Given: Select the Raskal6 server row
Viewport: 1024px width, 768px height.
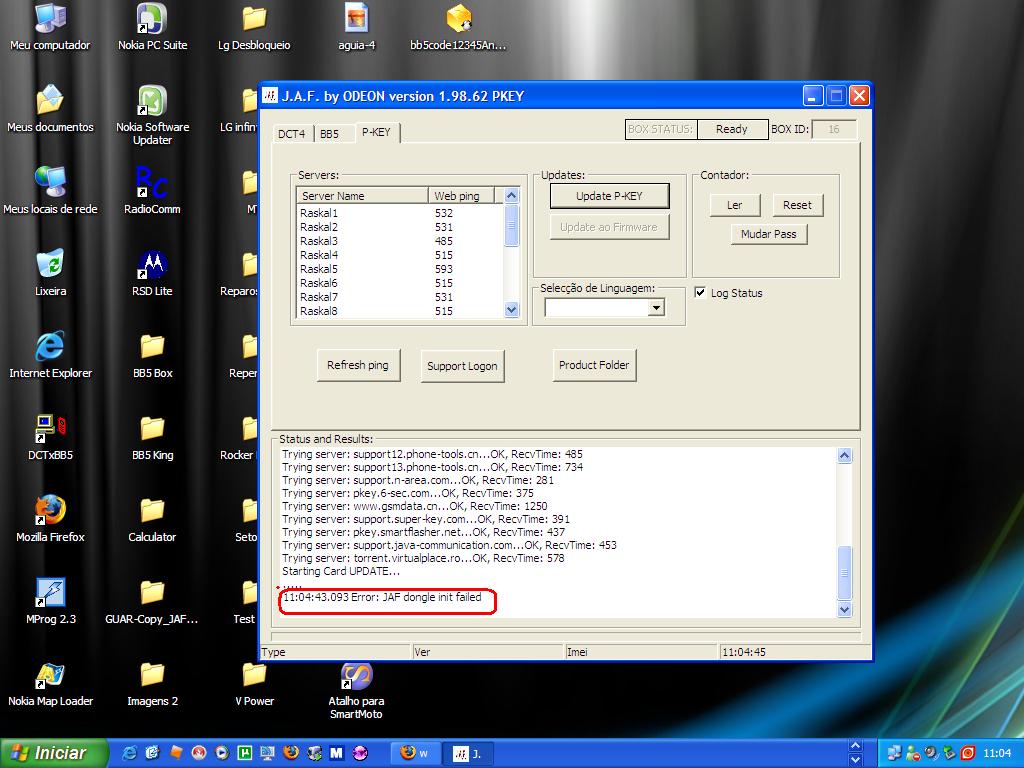Looking at the screenshot, I should pyautogui.click(x=400, y=283).
